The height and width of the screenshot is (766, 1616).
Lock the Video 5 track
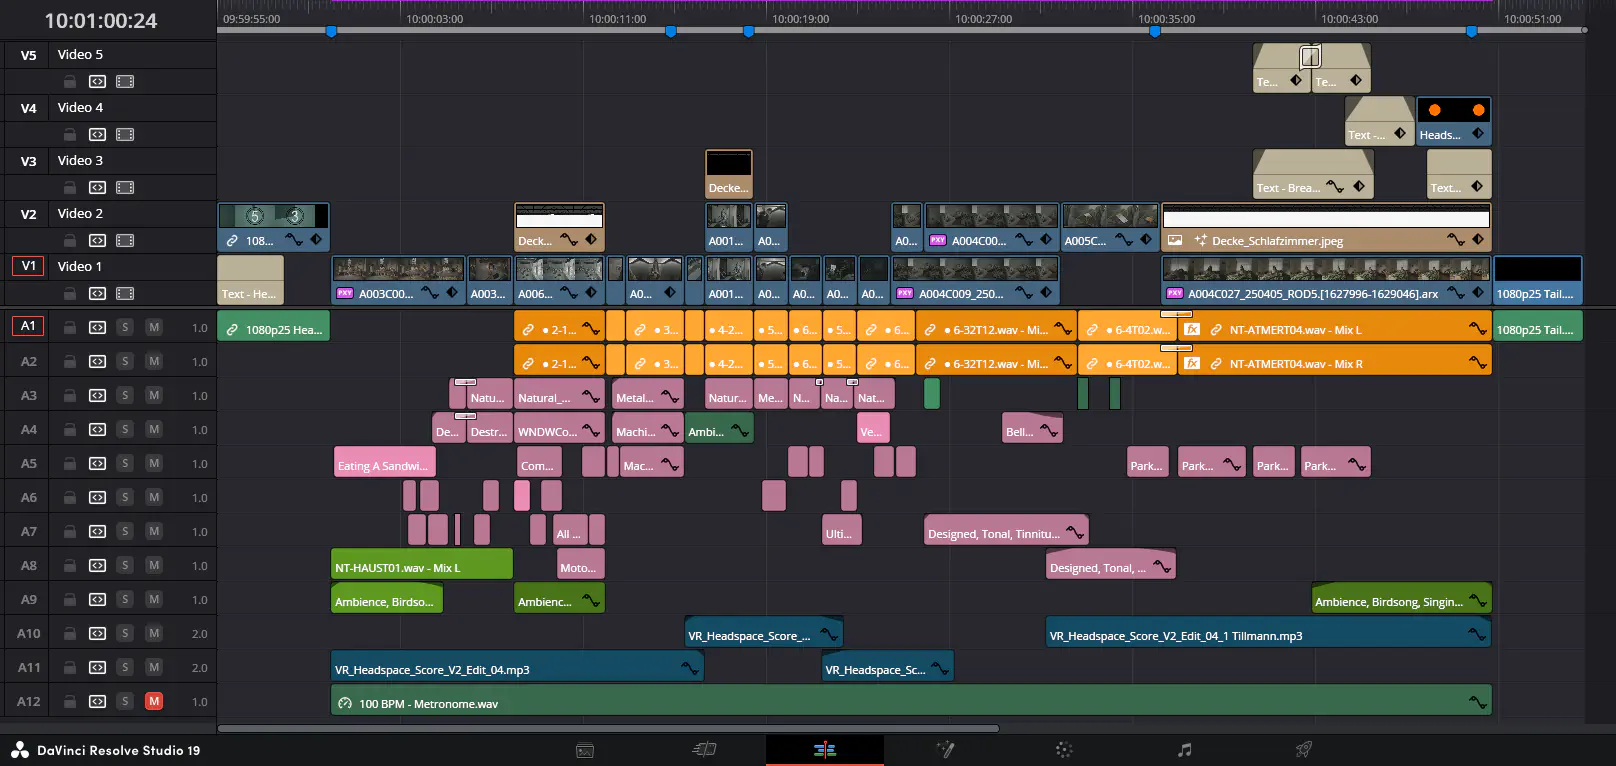[70, 82]
